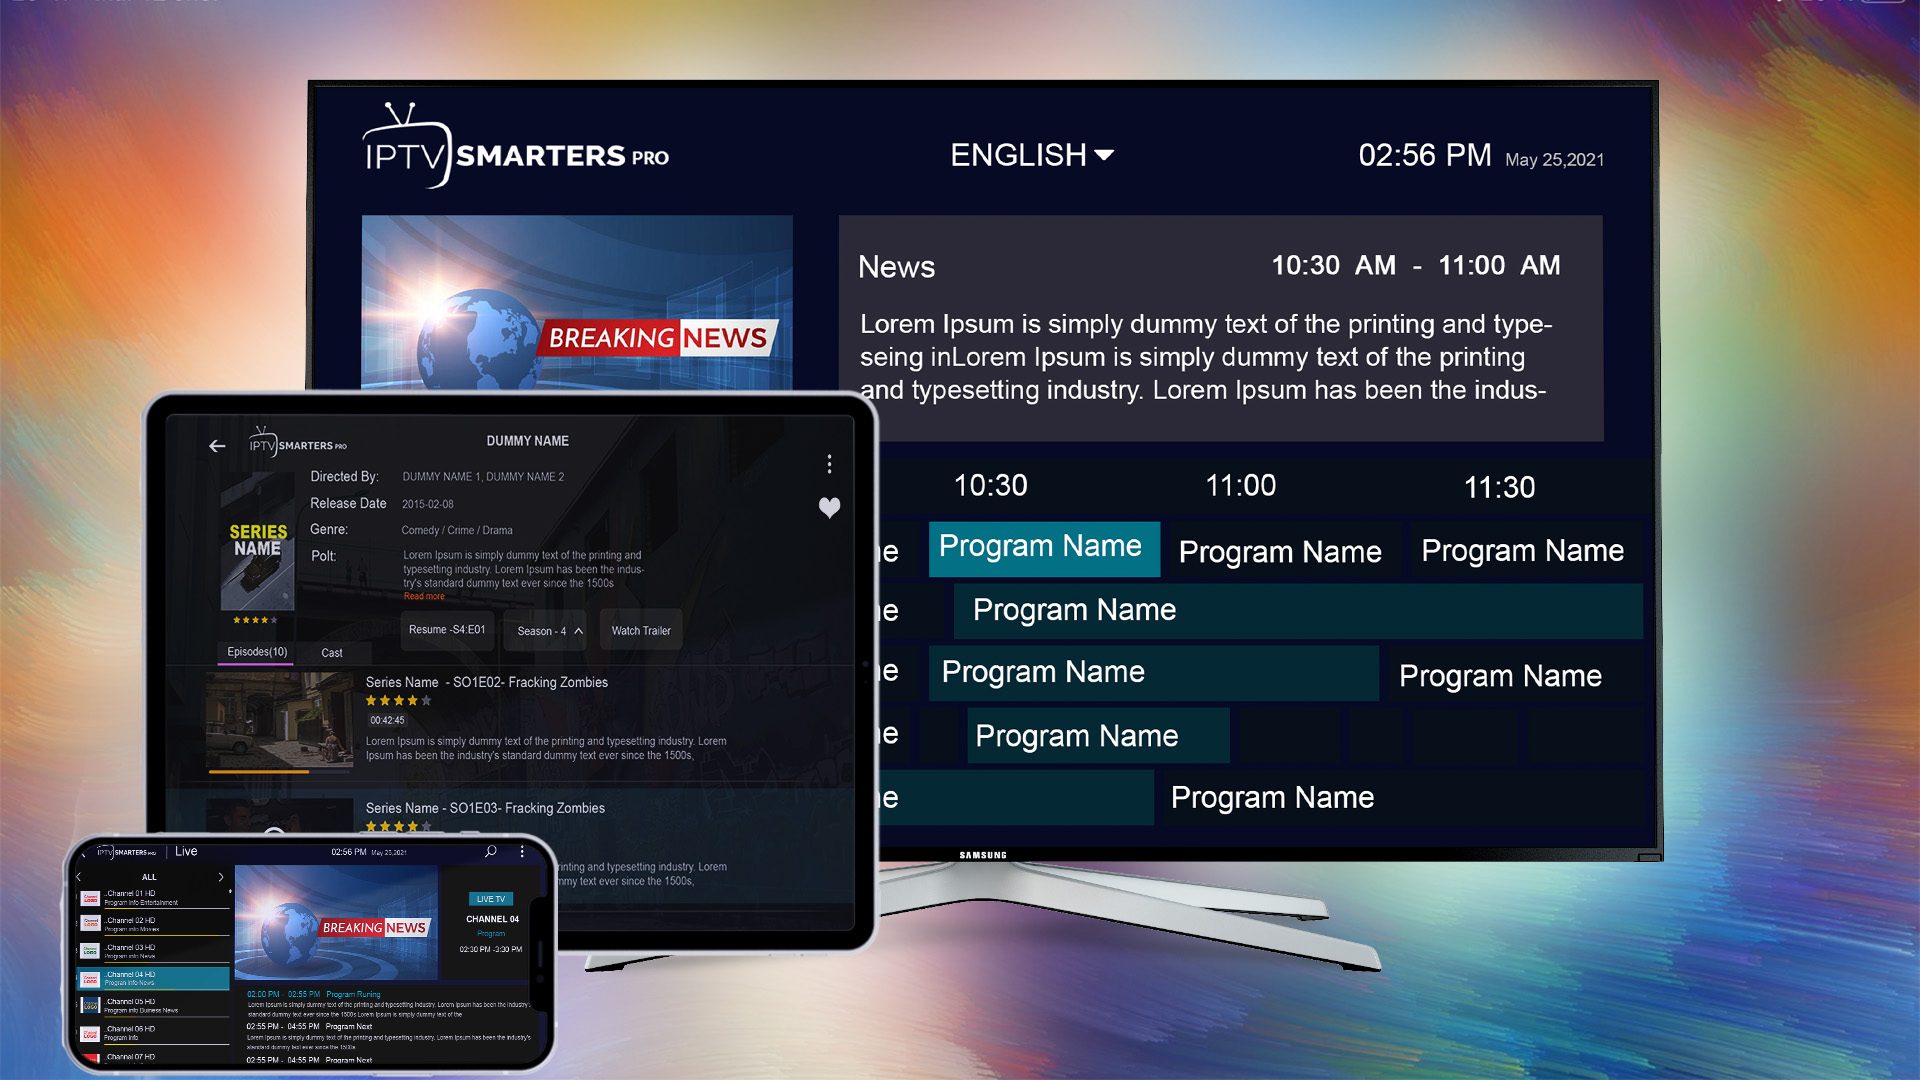Open the tablet three-dot options menu

click(829, 464)
